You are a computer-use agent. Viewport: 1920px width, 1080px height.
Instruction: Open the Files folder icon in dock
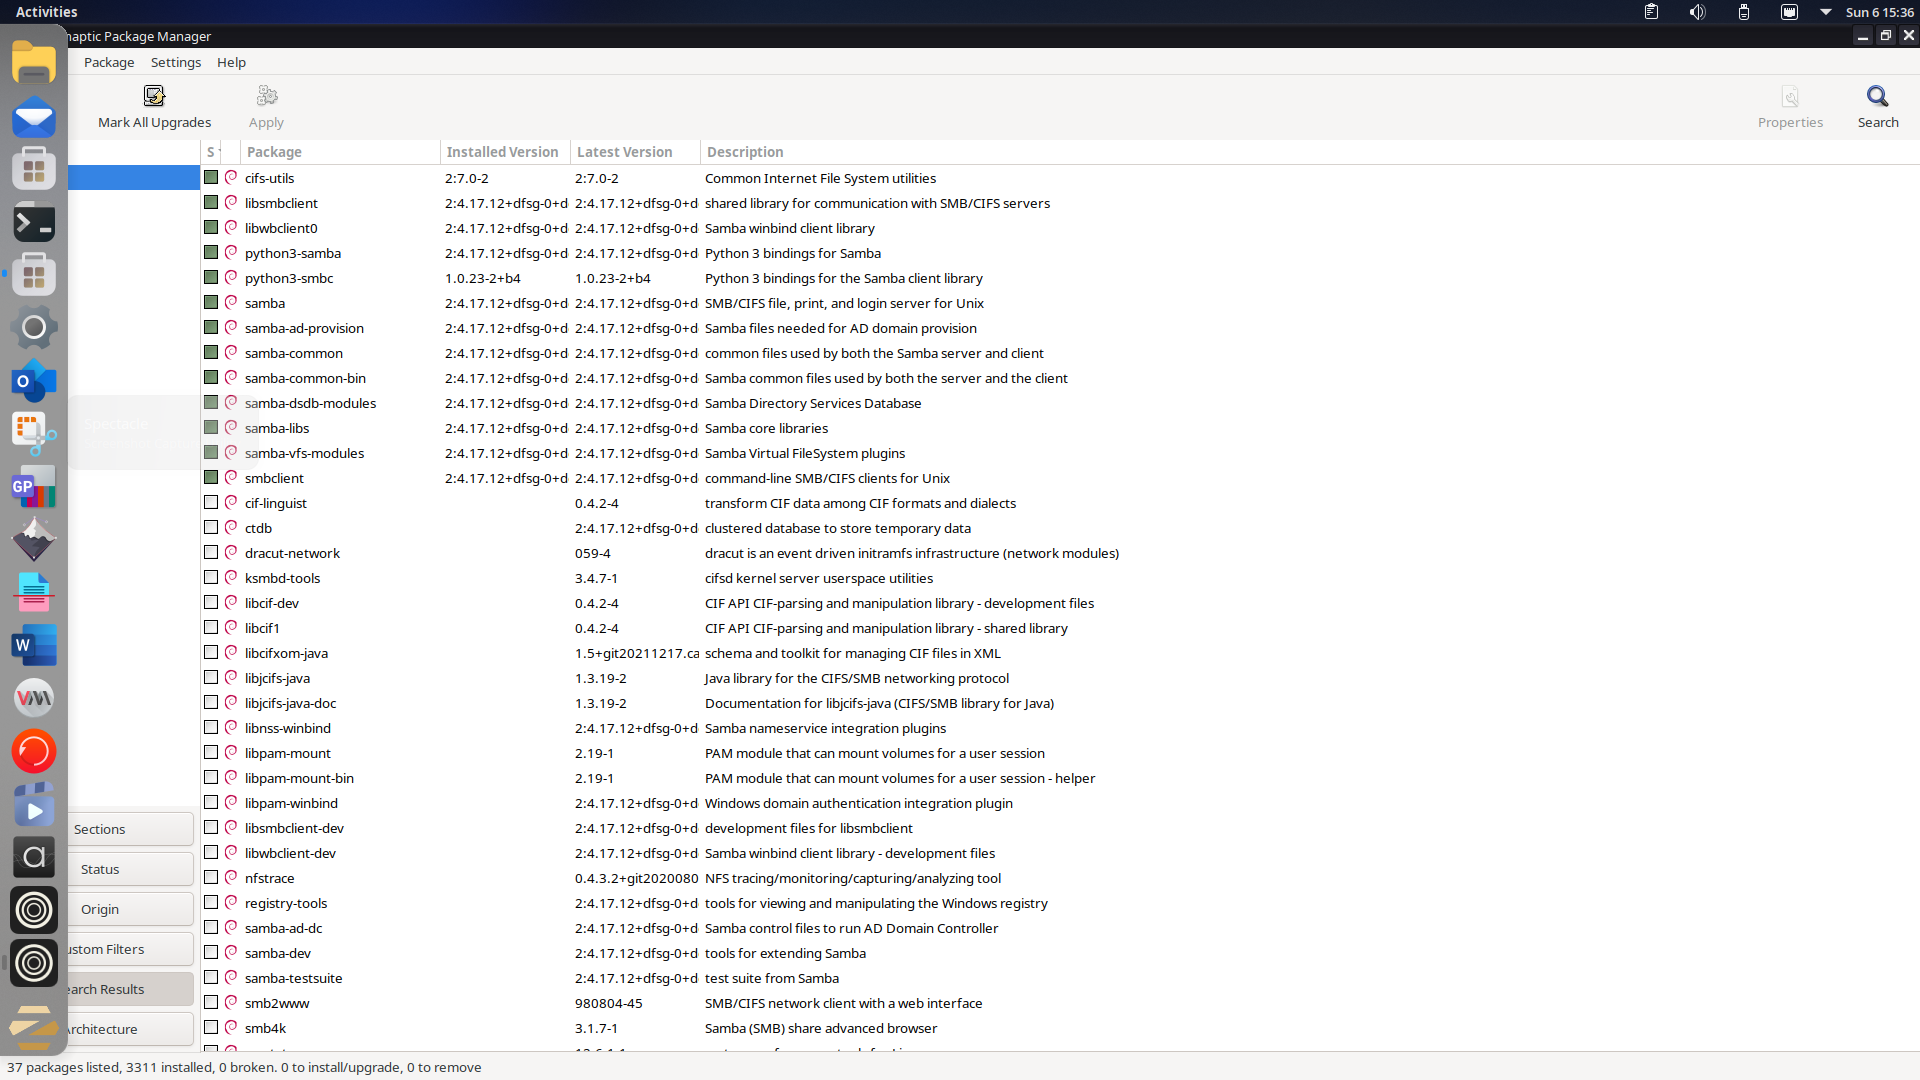coord(34,64)
